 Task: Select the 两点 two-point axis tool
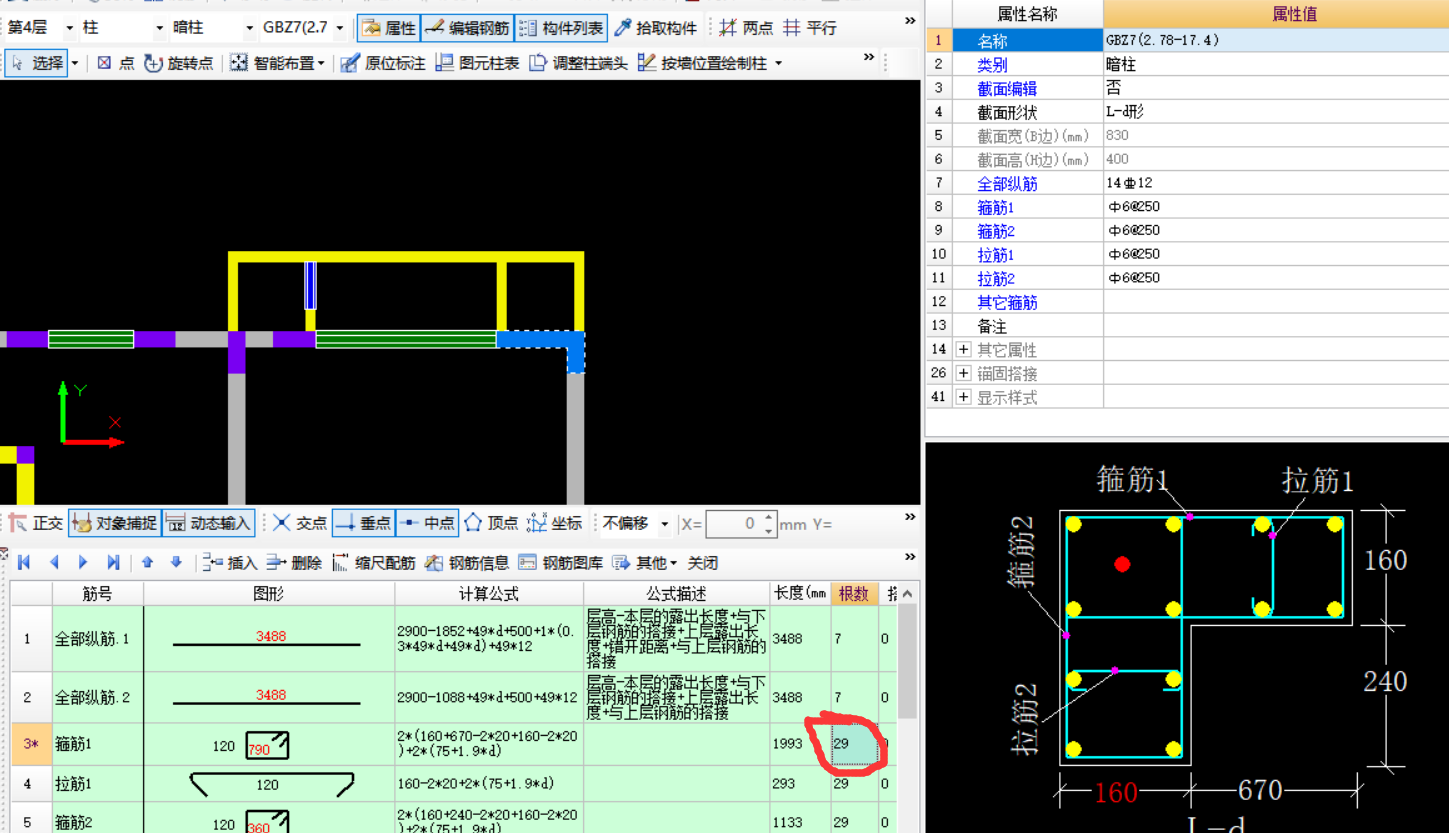point(747,28)
